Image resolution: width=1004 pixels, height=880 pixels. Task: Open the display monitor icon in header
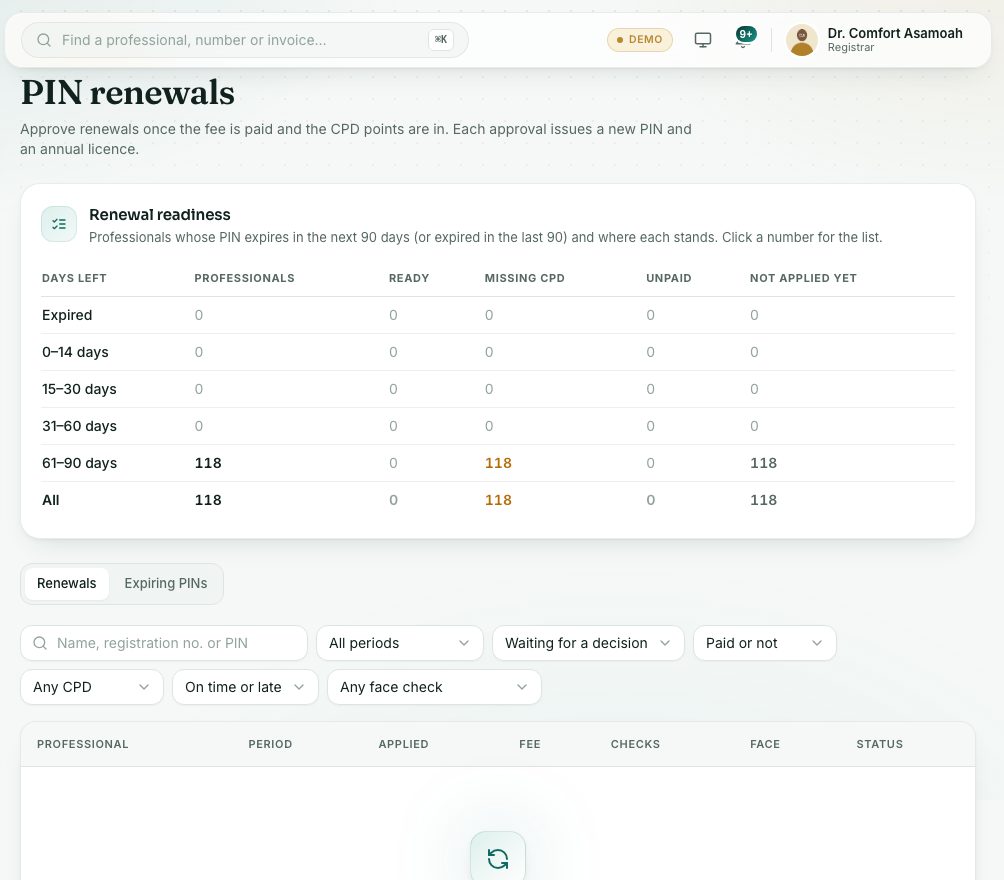(x=702, y=40)
